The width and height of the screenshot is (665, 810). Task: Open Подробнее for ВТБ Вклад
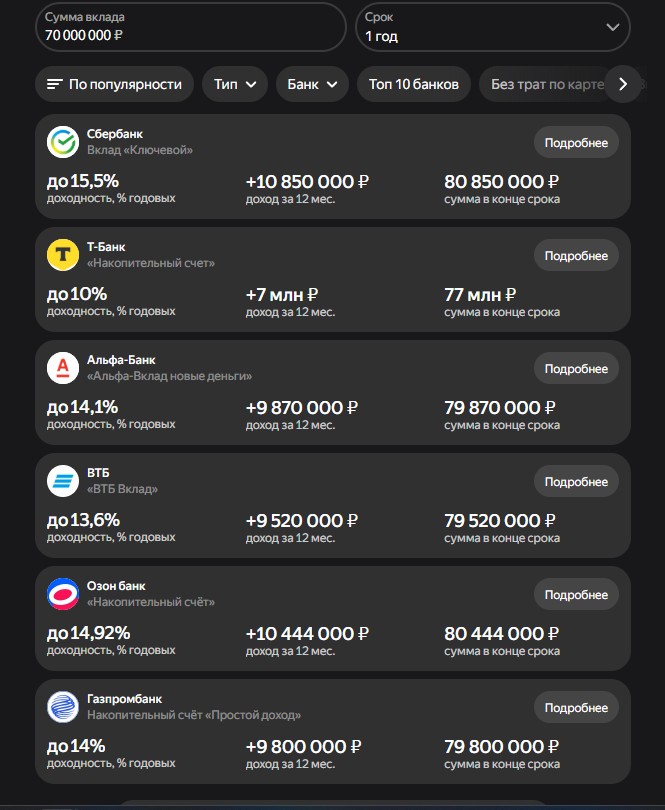coord(576,481)
